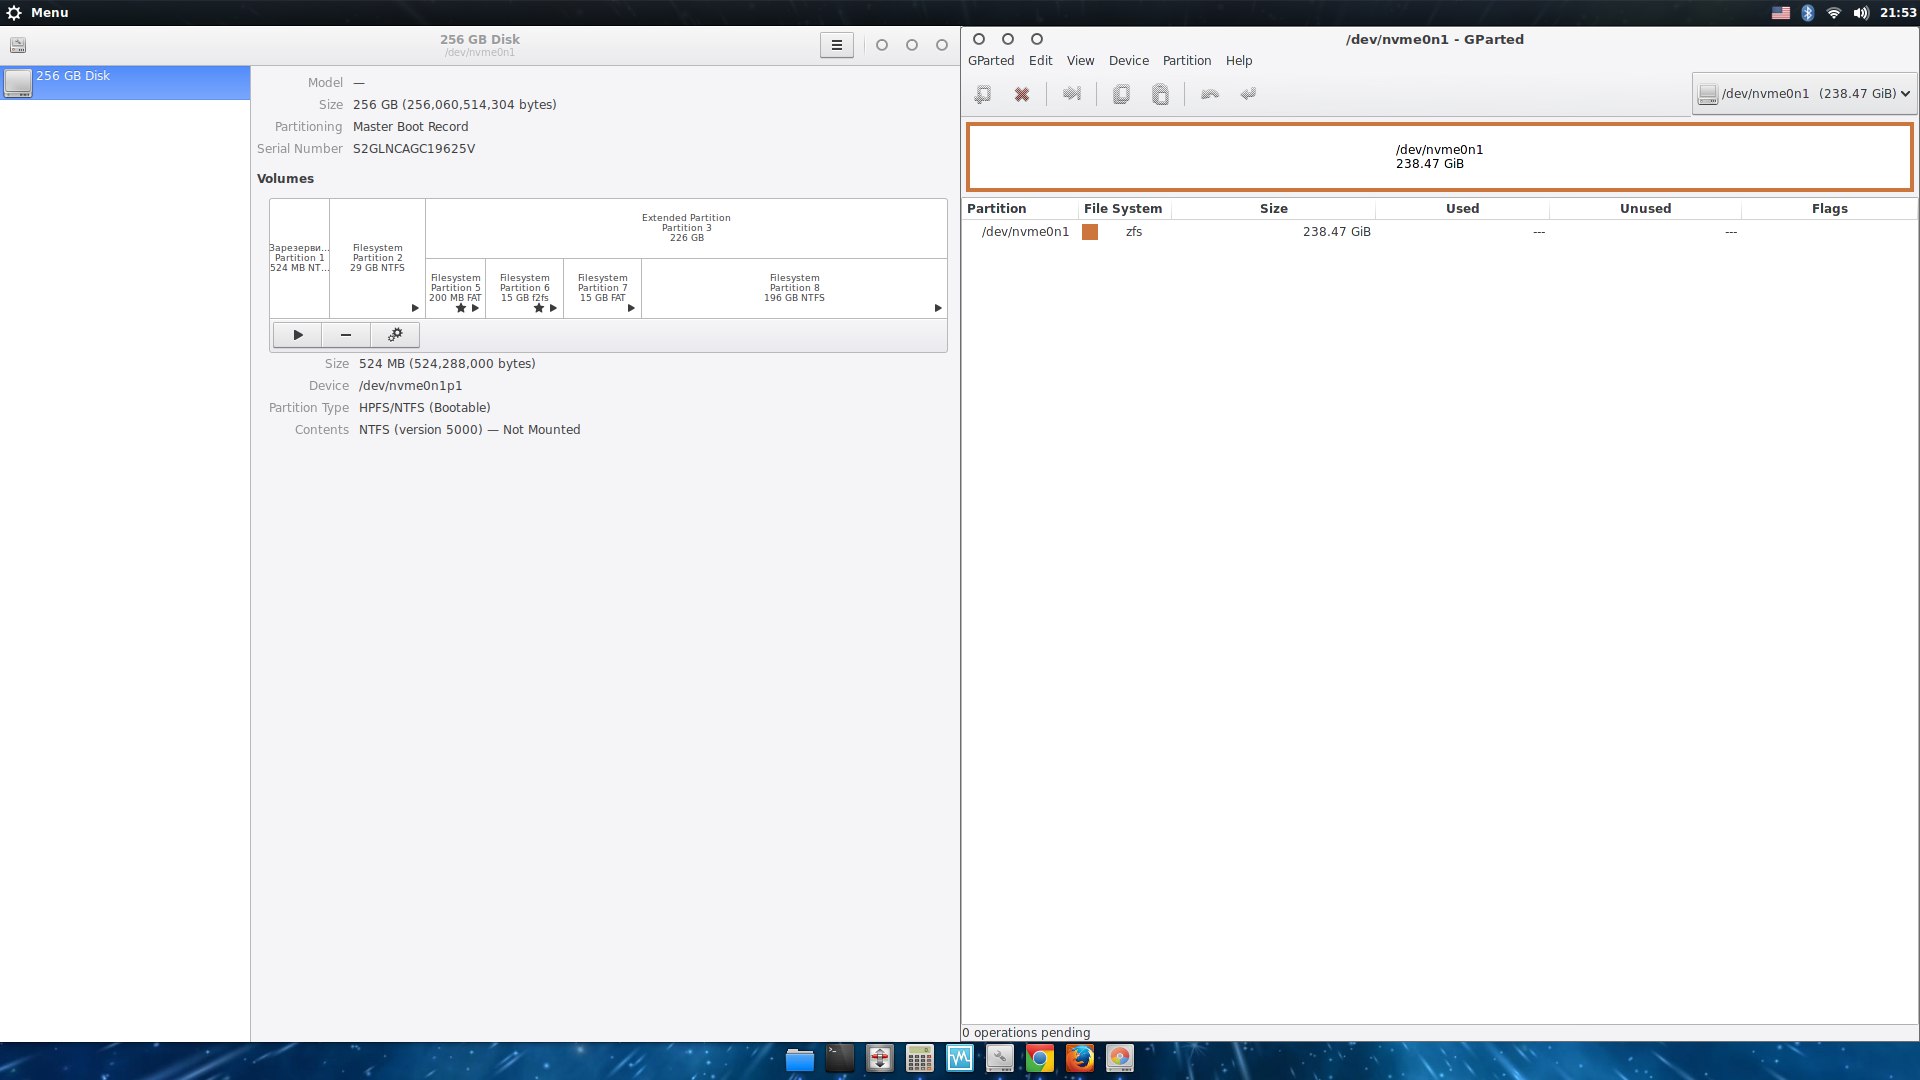The height and width of the screenshot is (1080, 1920).
Task: Click the Undo last operation icon
Action: [1209, 94]
